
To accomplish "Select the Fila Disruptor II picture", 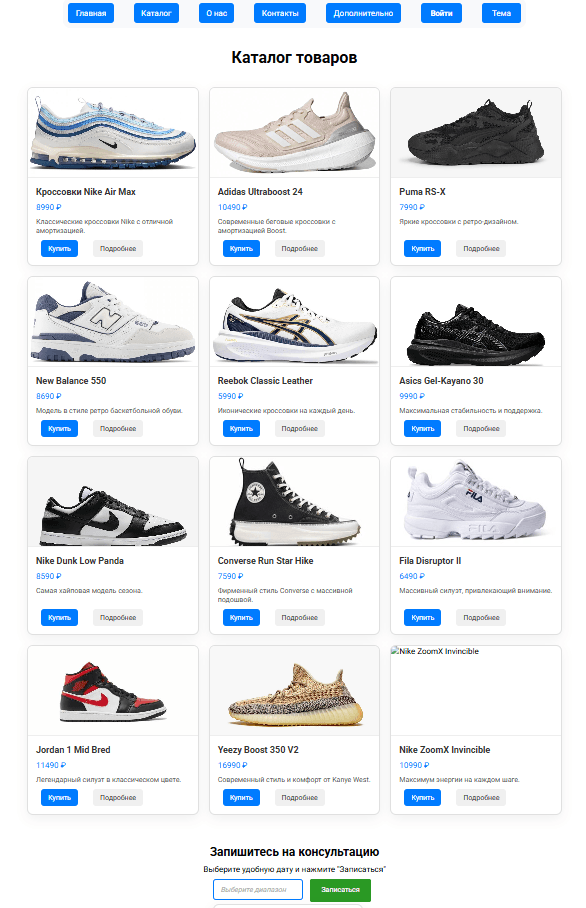I will [x=476, y=501].
